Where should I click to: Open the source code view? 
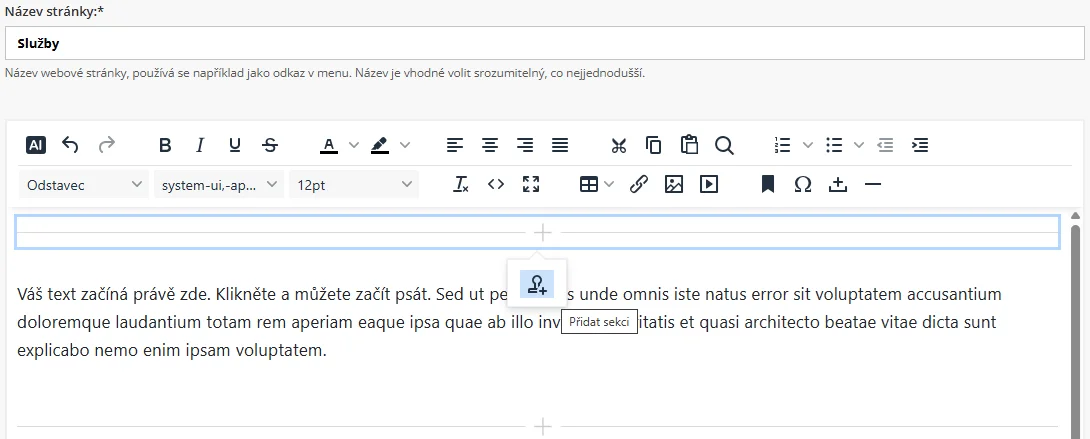(x=496, y=184)
